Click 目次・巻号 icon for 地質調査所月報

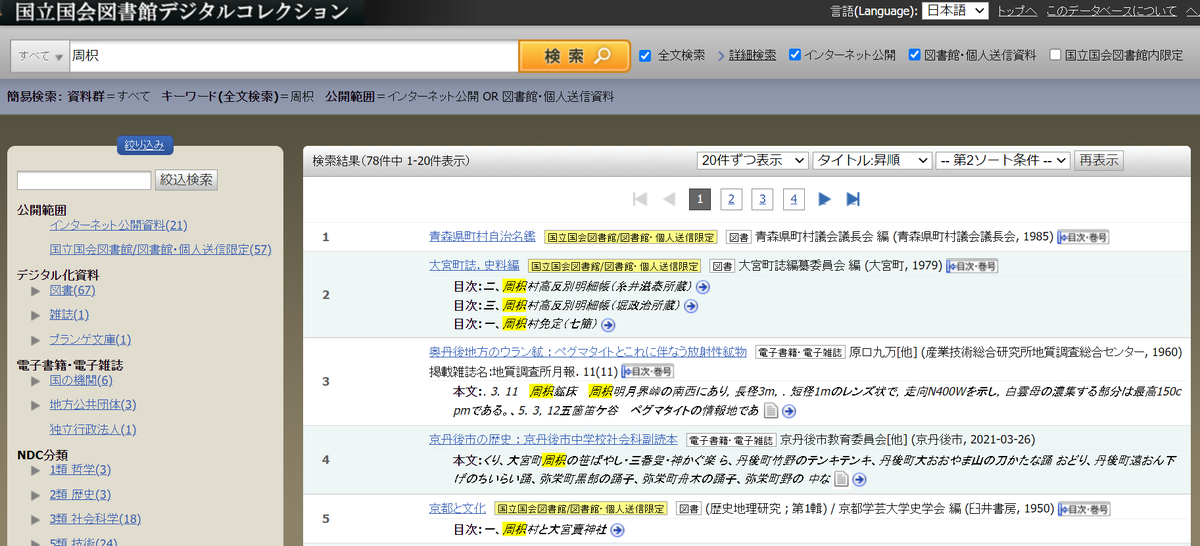[x=647, y=371]
